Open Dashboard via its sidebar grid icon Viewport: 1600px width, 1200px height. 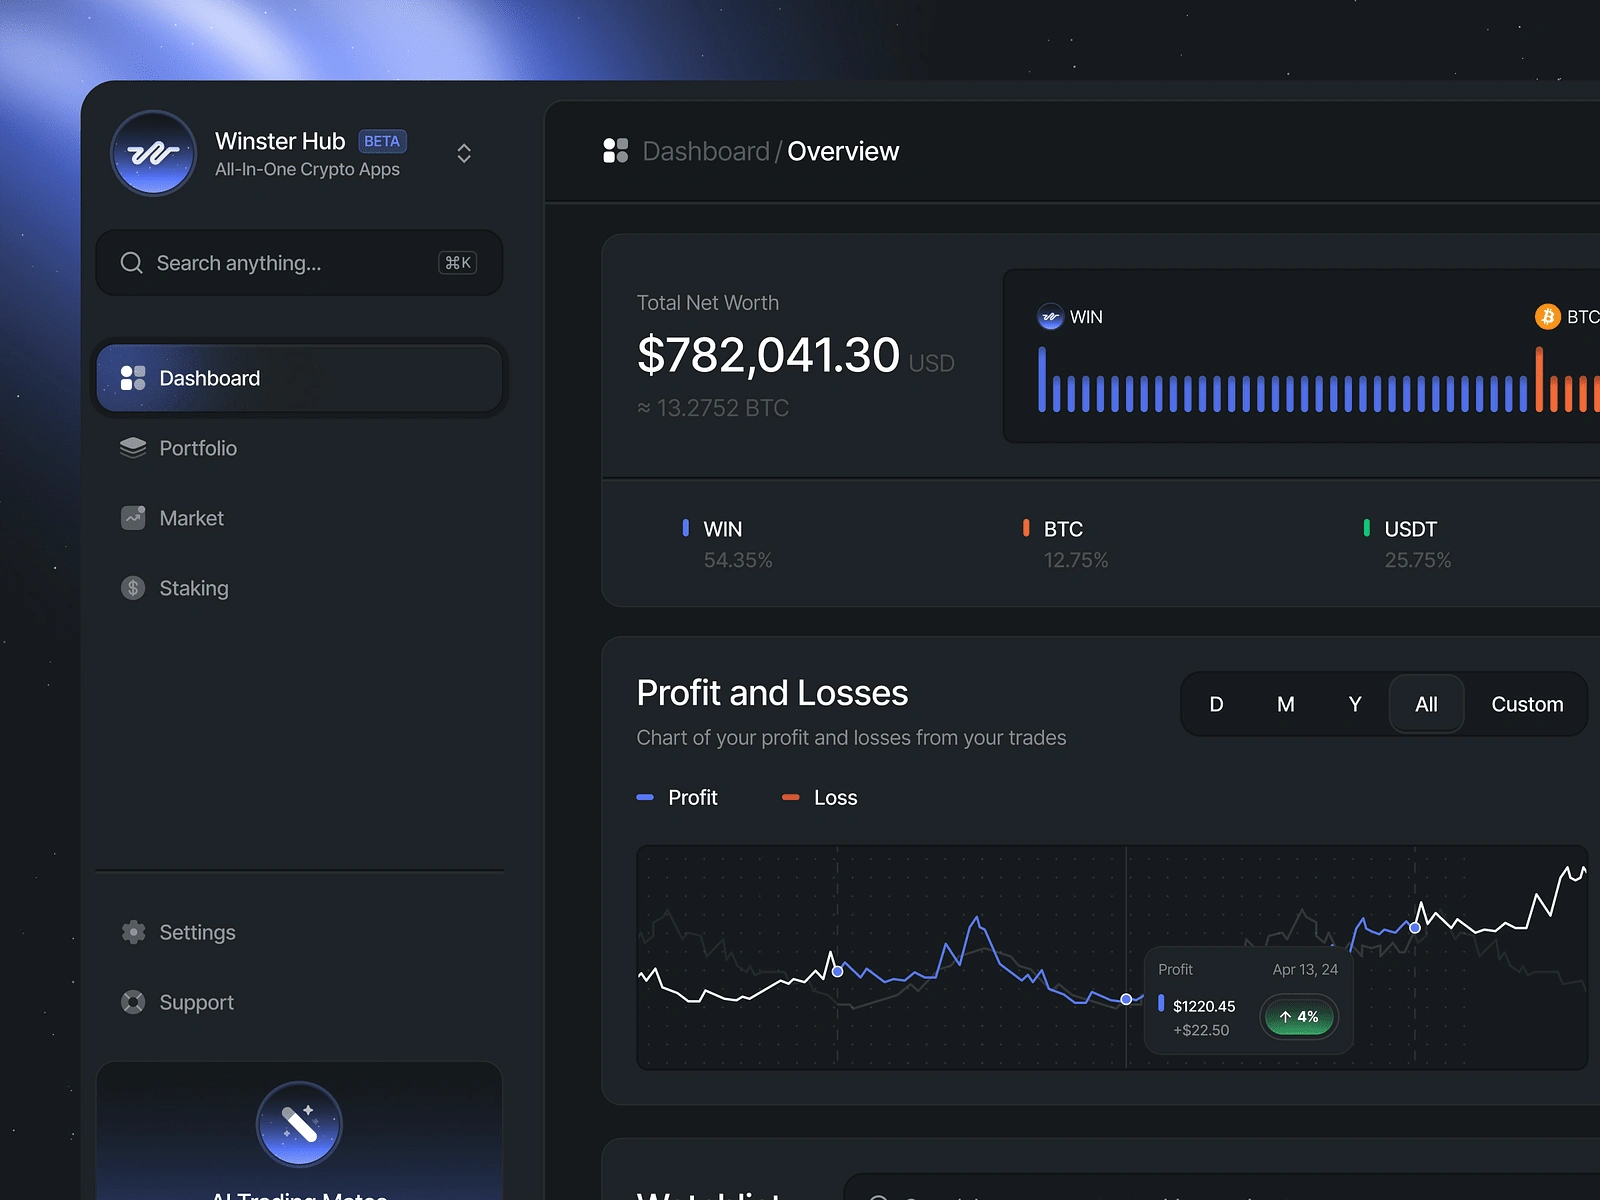[133, 378]
